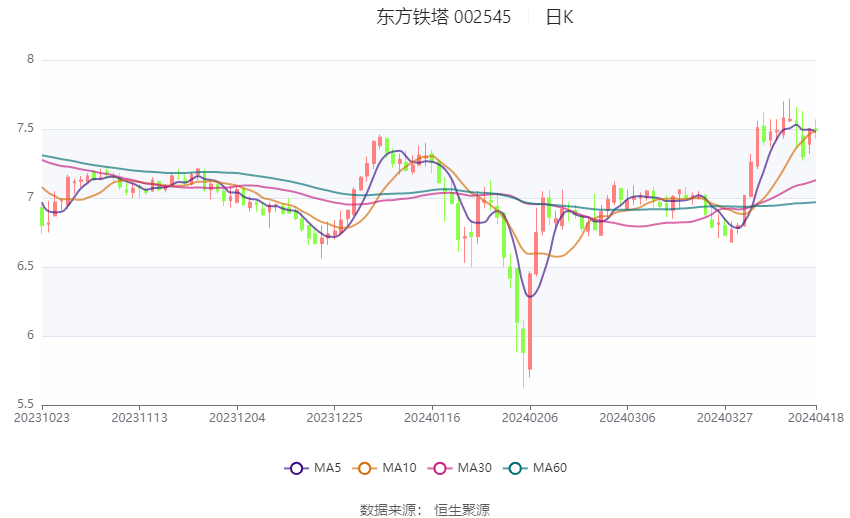Select the 日K period label
The width and height of the screenshot is (850, 518).
pos(559,17)
